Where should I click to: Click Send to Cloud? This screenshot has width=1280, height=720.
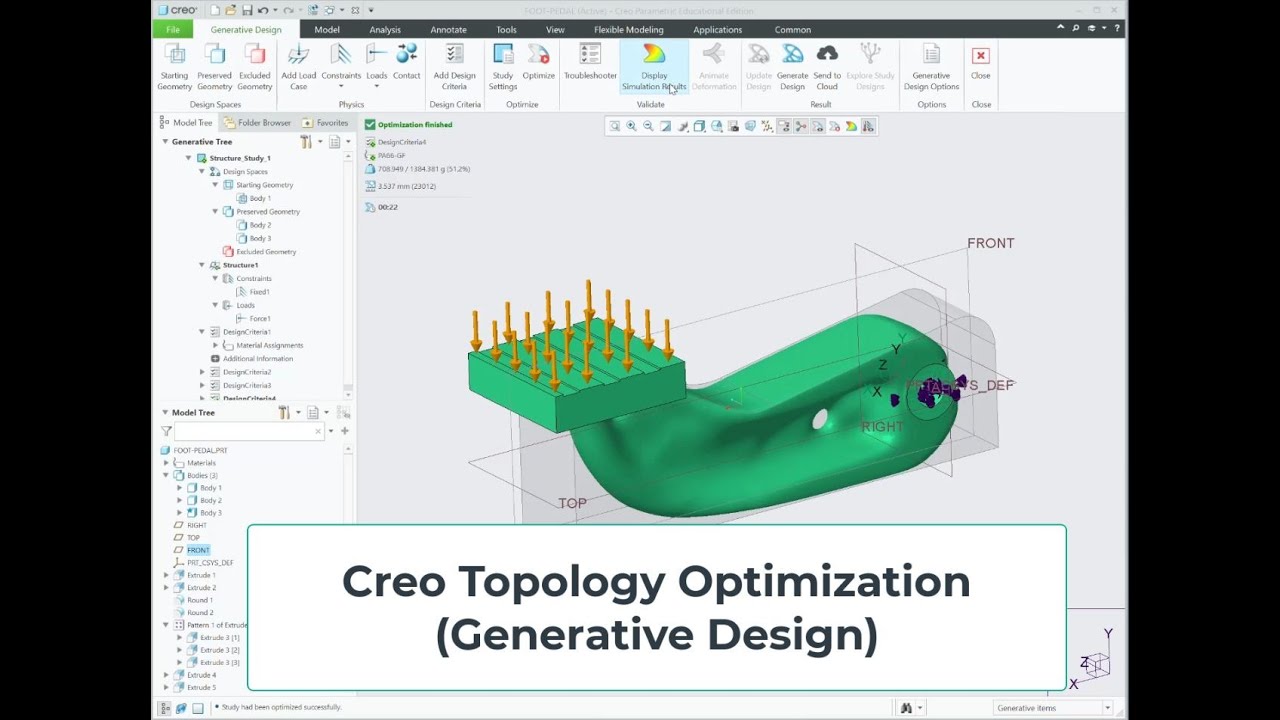click(x=827, y=67)
